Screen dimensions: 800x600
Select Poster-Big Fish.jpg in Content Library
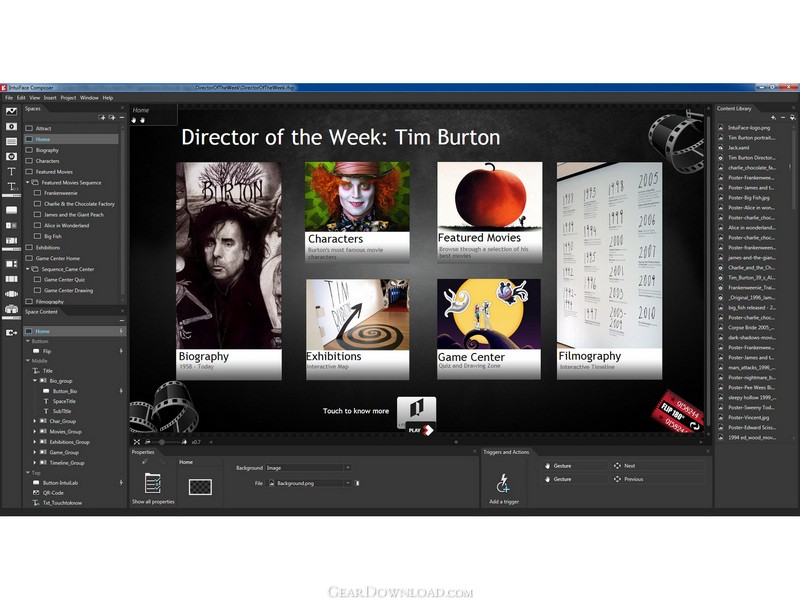[748, 197]
